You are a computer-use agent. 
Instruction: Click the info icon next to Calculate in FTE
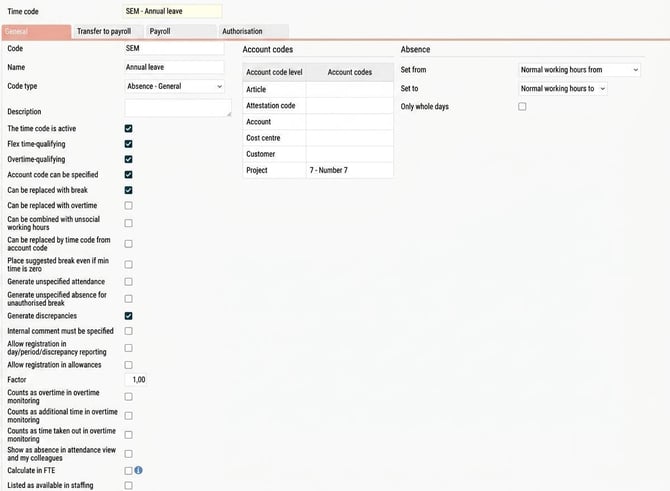(x=138, y=470)
